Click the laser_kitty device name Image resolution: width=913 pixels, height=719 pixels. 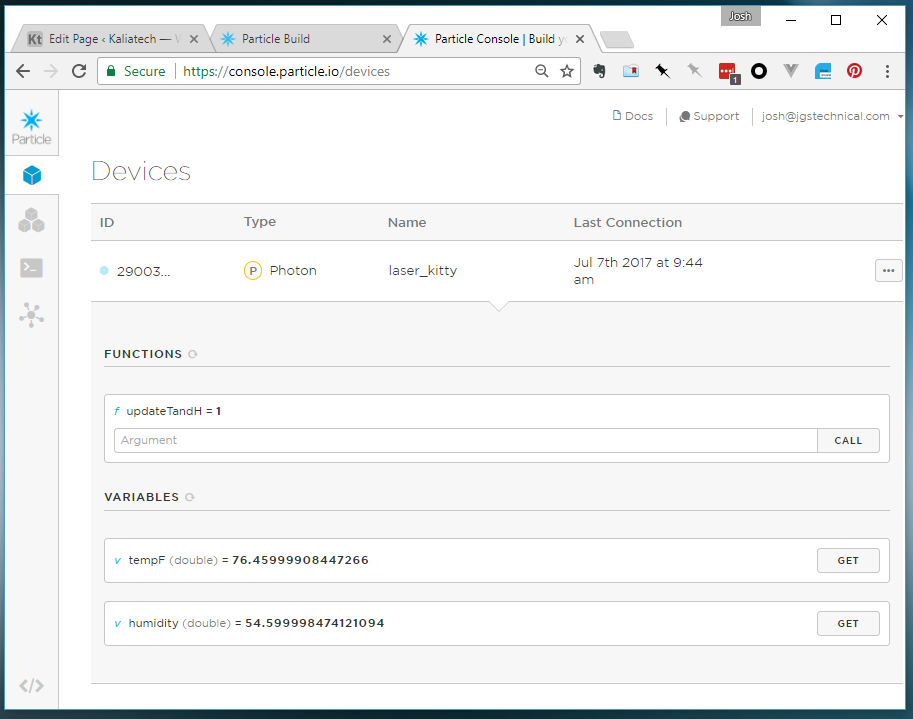pyautogui.click(x=423, y=271)
